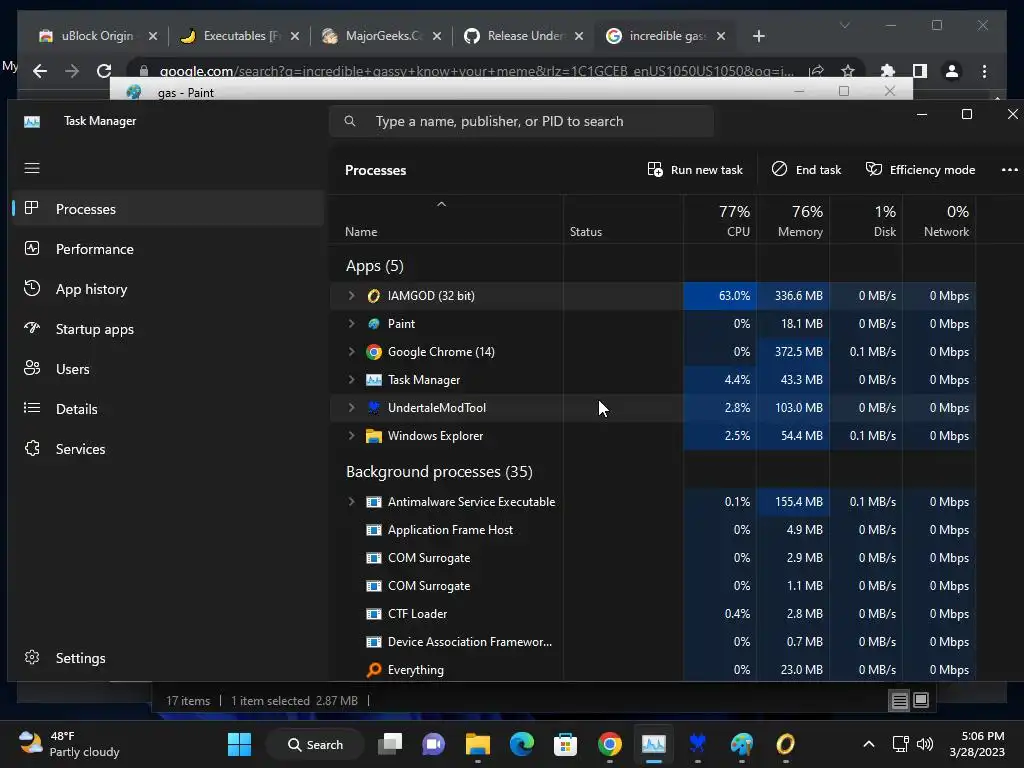Sort processes by Memory column
Viewport: 1024px width, 768px height.
793,220
